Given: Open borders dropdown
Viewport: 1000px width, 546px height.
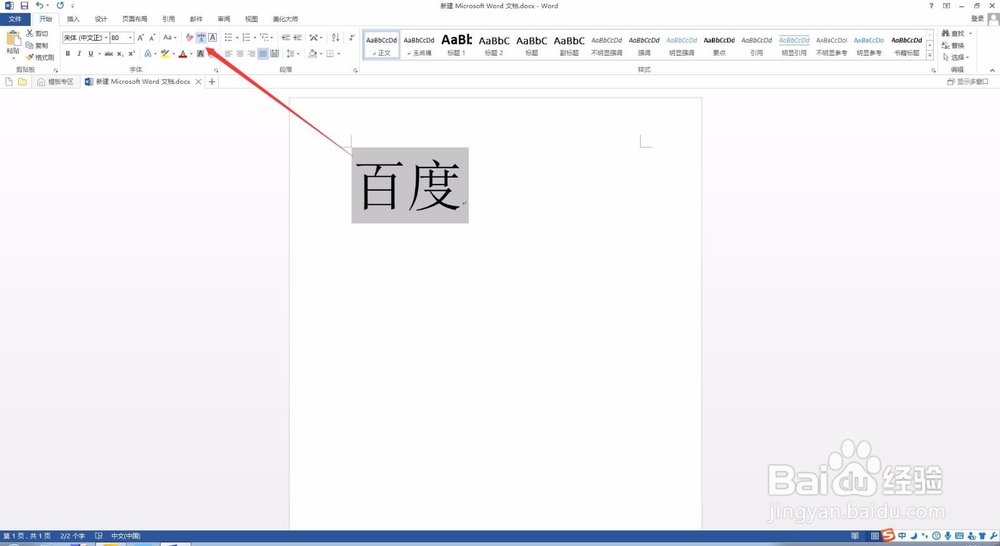Looking at the screenshot, I should (333, 54).
